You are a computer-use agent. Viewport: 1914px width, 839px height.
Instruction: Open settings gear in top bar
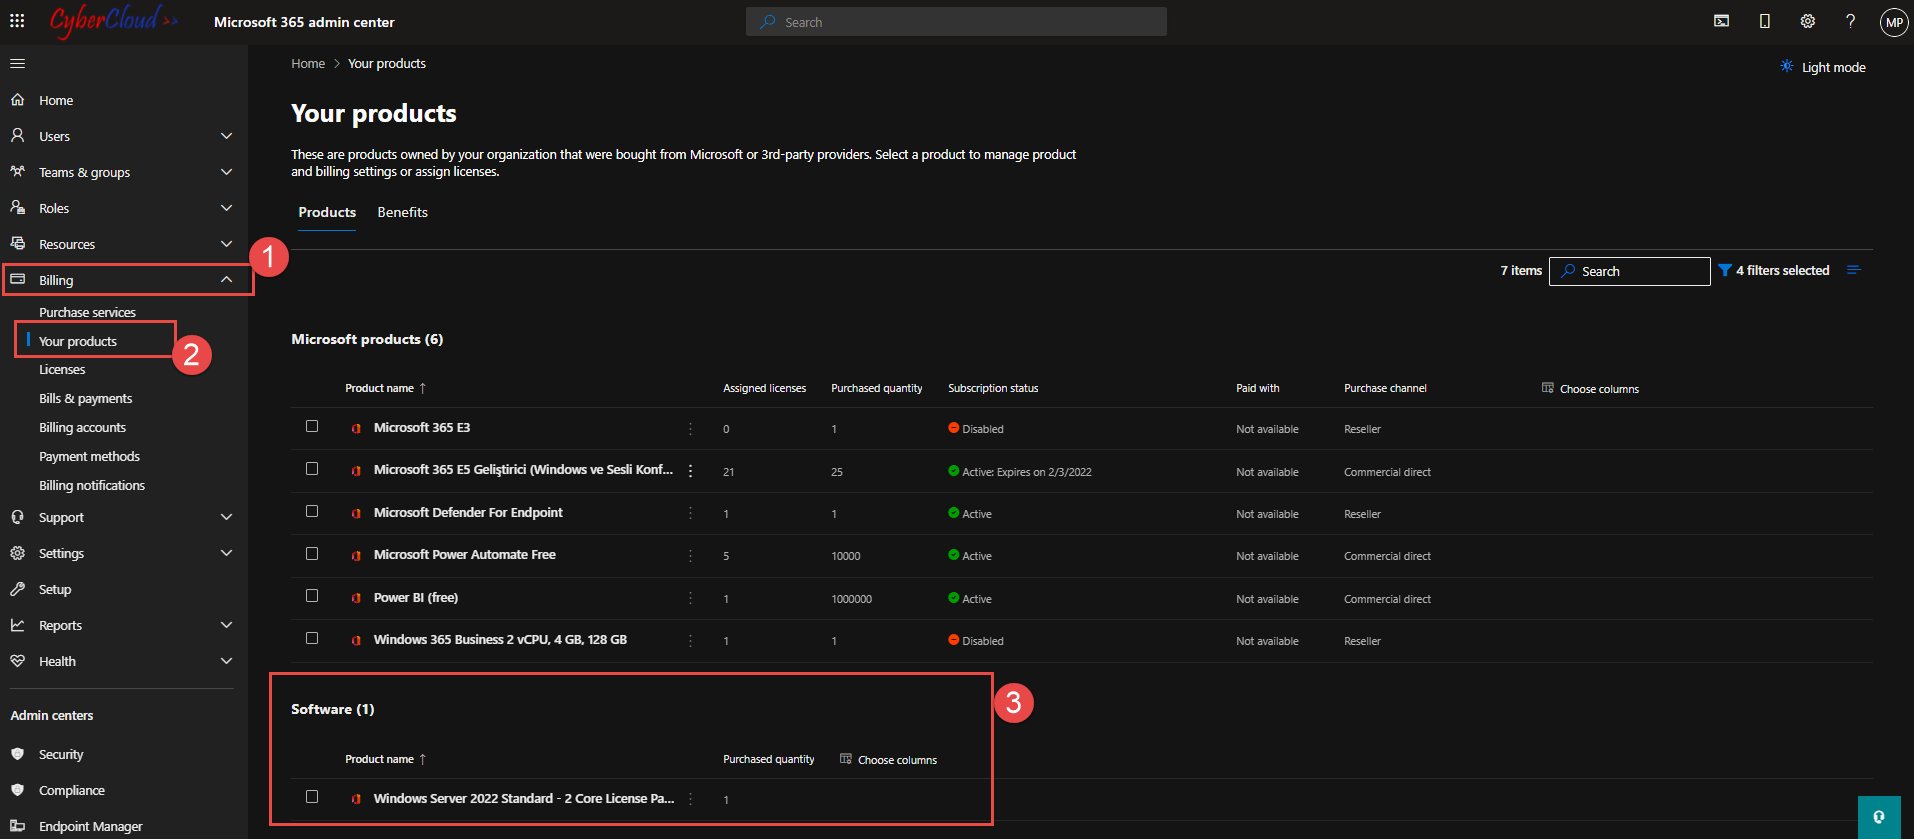pyautogui.click(x=1808, y=21)
